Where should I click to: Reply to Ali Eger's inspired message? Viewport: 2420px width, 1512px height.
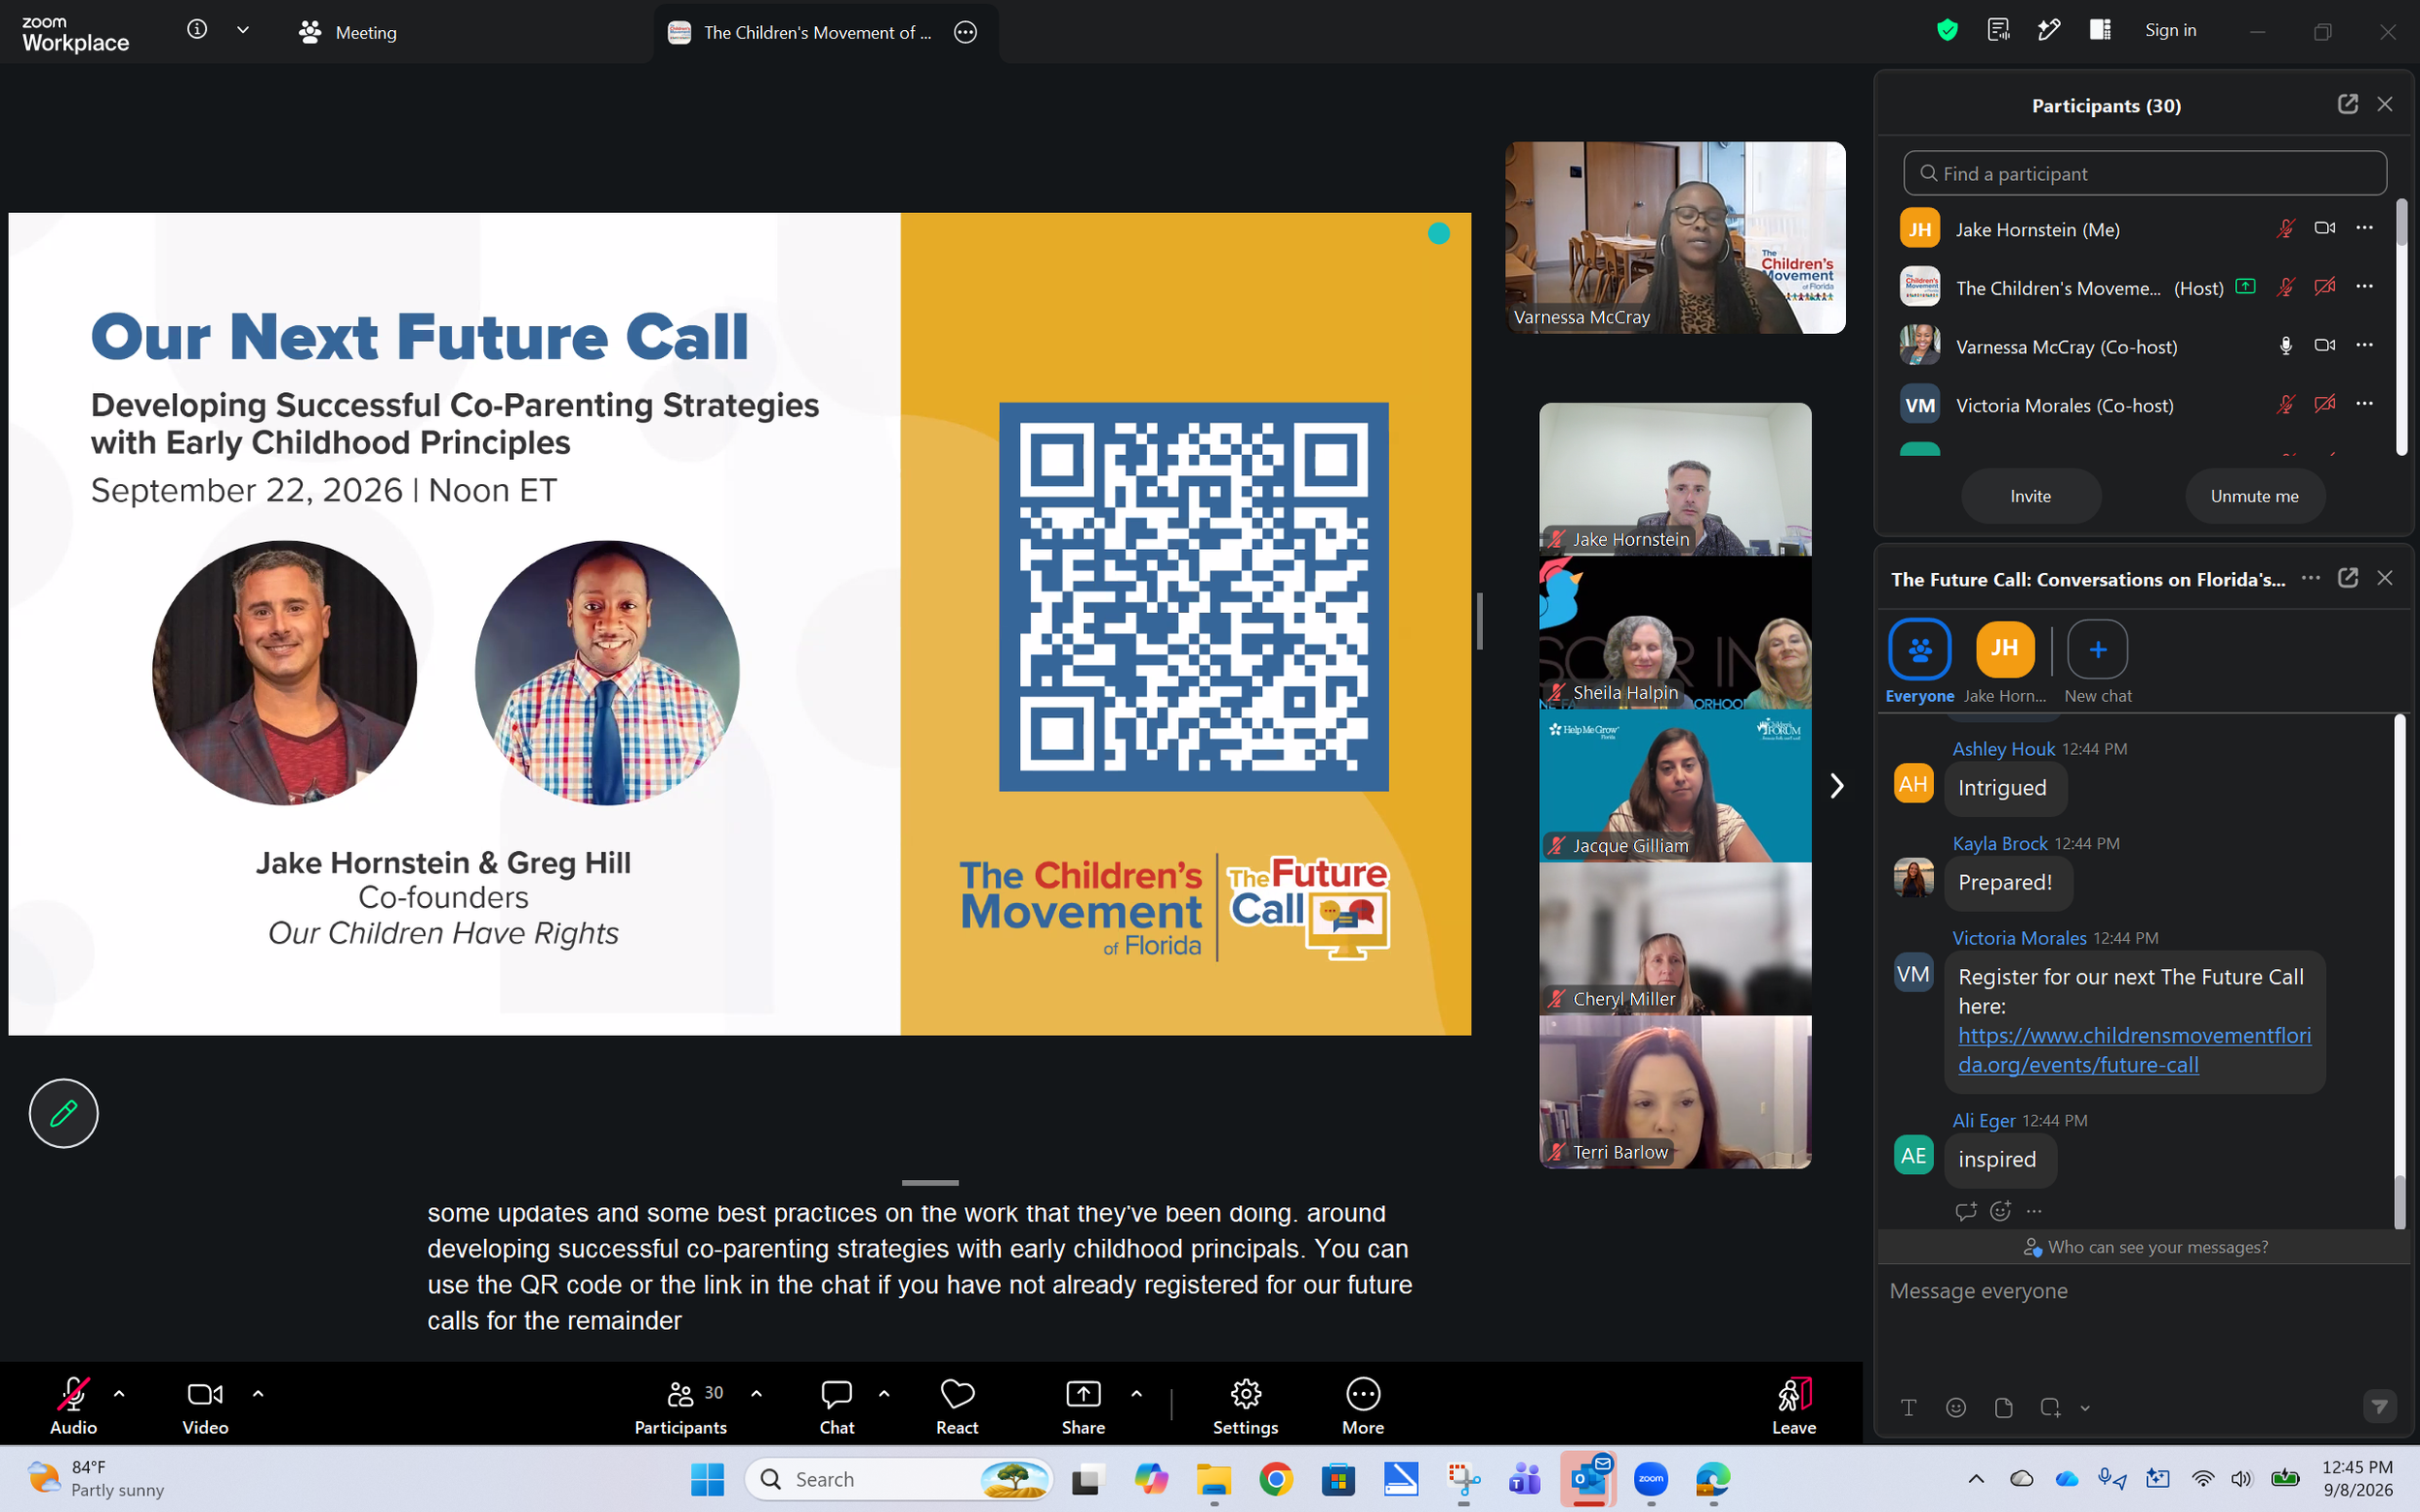1966,1211
